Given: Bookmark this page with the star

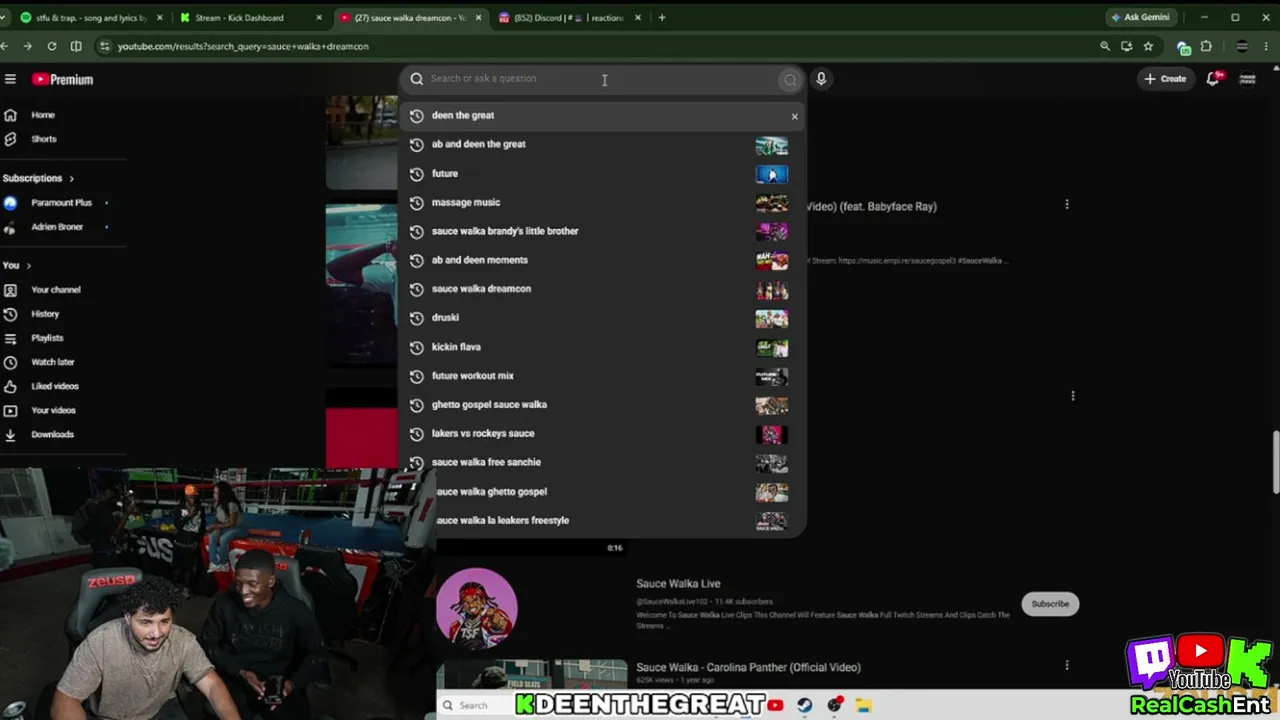Looking at the screenshot, I should click(x=1148, y=46).
